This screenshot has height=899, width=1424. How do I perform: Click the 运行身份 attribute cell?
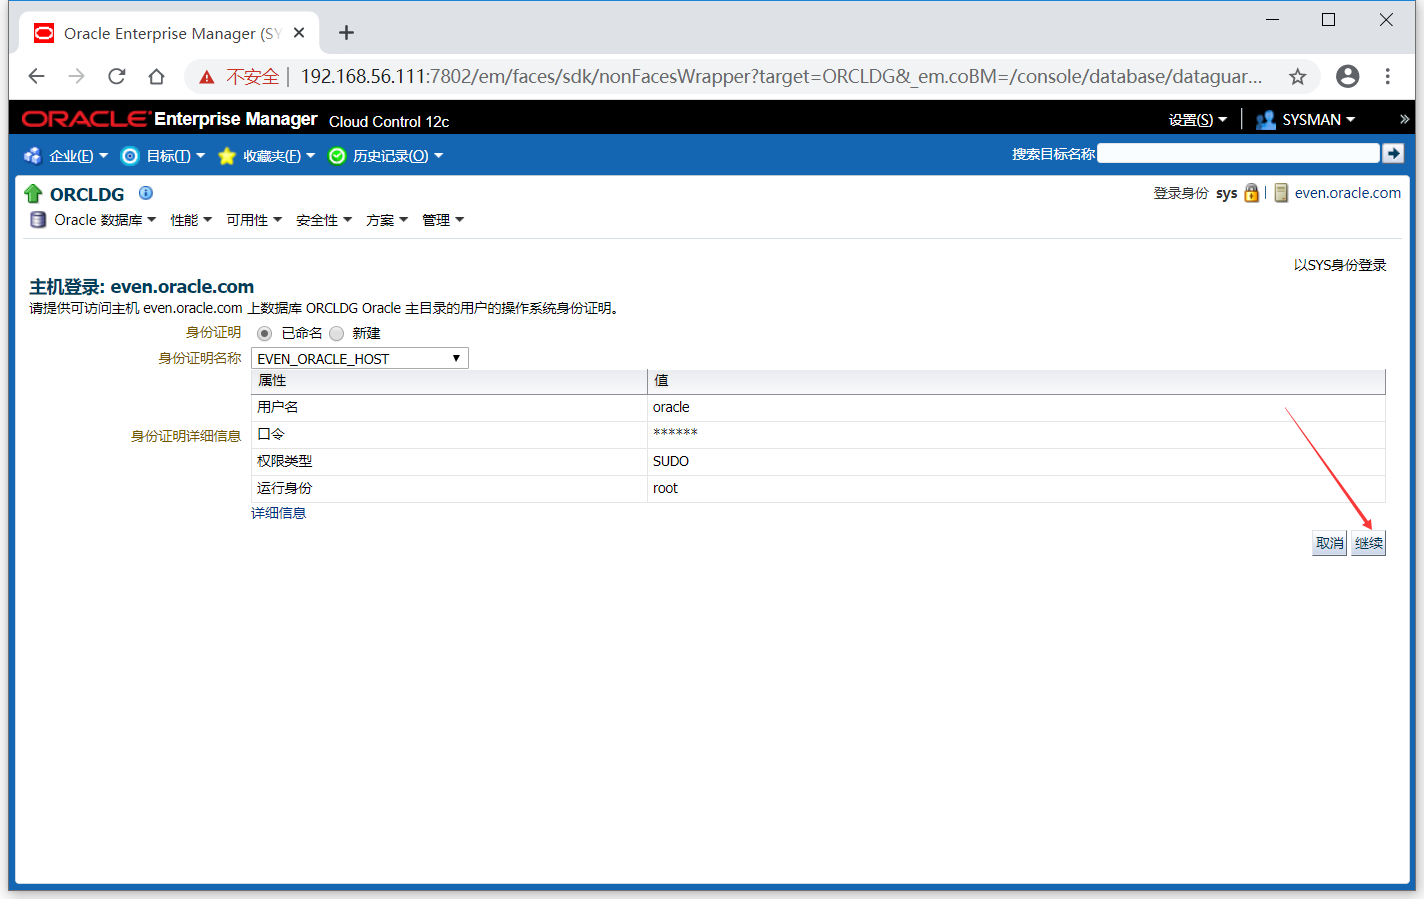point(449,488)
